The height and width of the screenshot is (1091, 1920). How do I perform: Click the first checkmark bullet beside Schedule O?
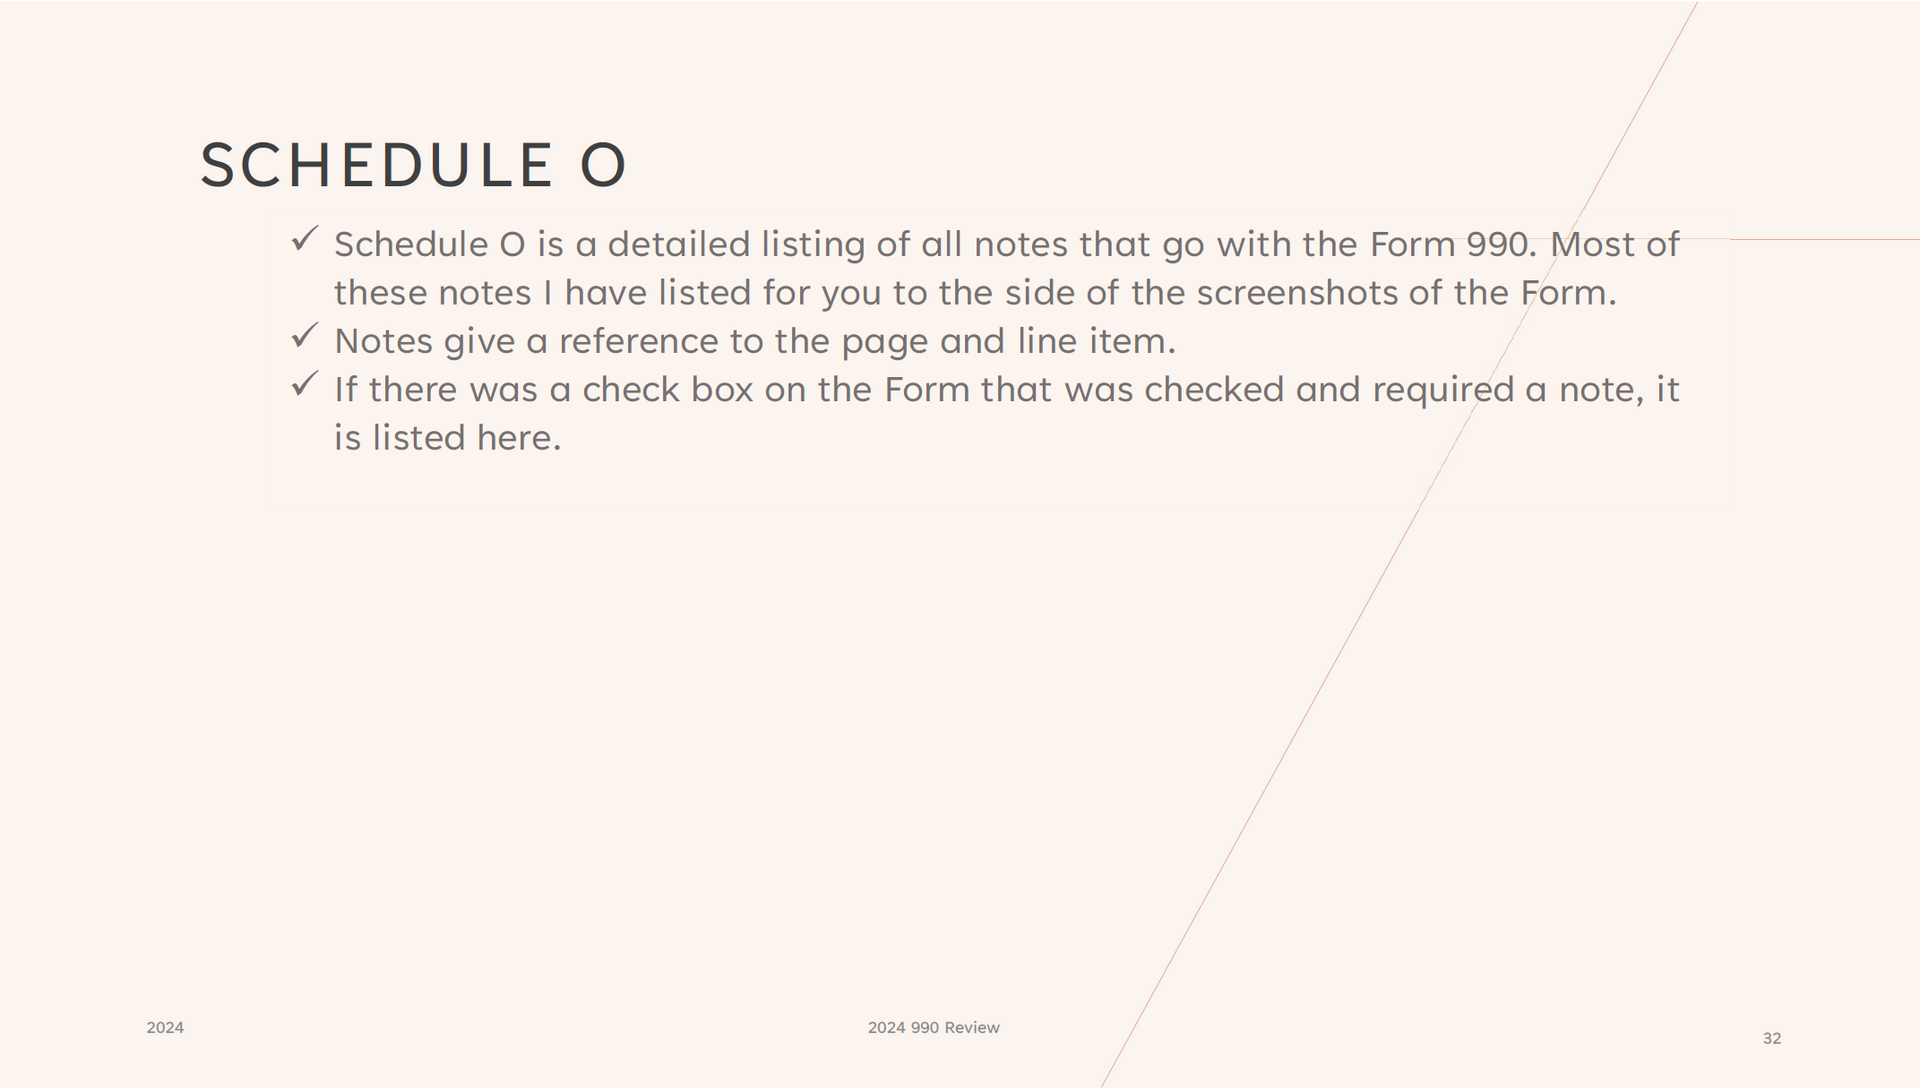(305, 239)
